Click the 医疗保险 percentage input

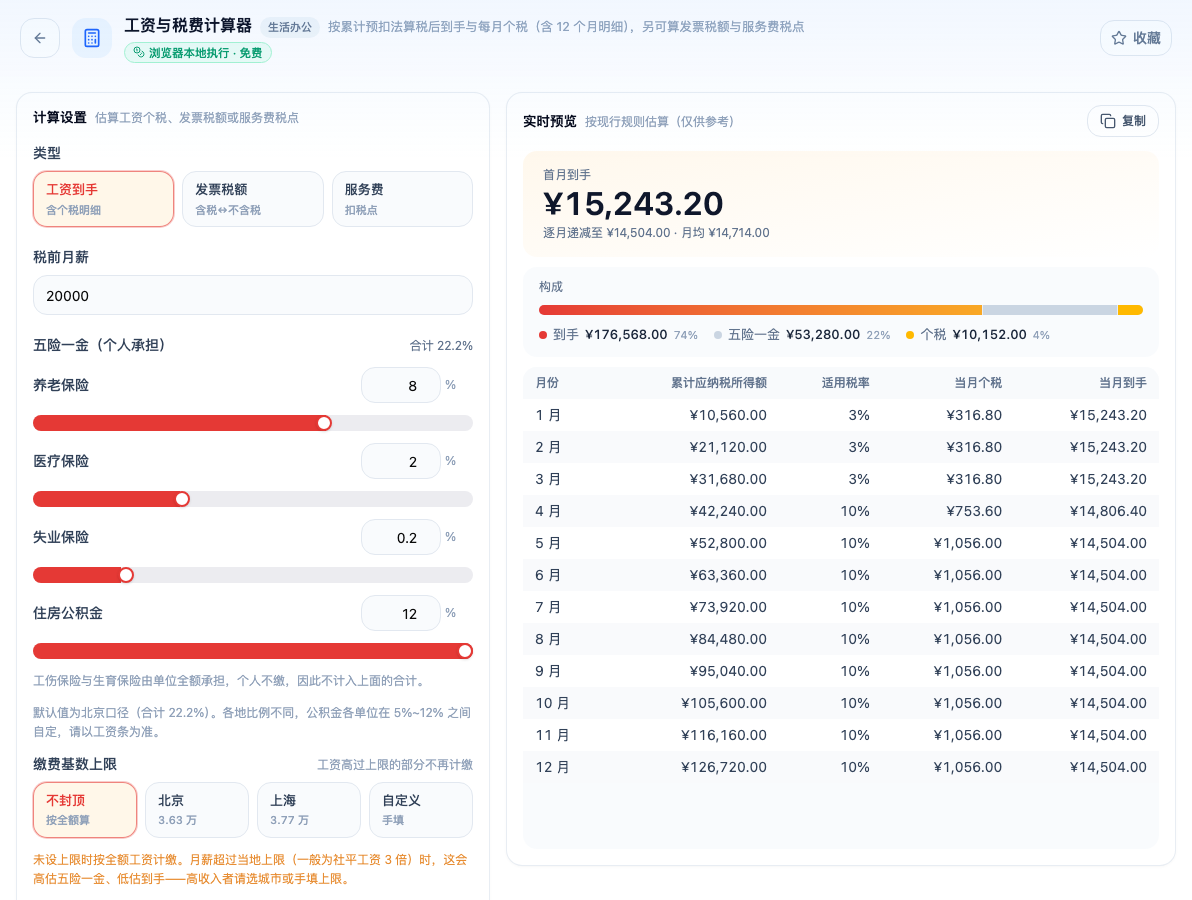401,461
